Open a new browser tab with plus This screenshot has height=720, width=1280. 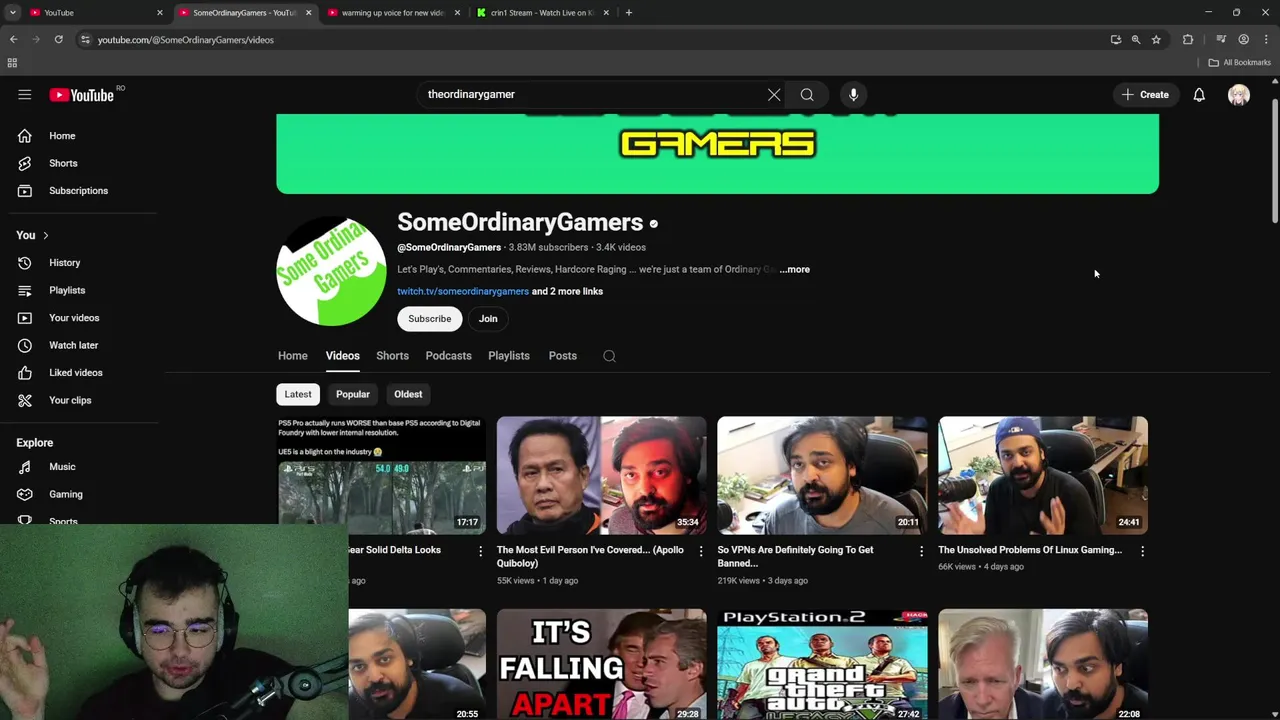[629, 13]
